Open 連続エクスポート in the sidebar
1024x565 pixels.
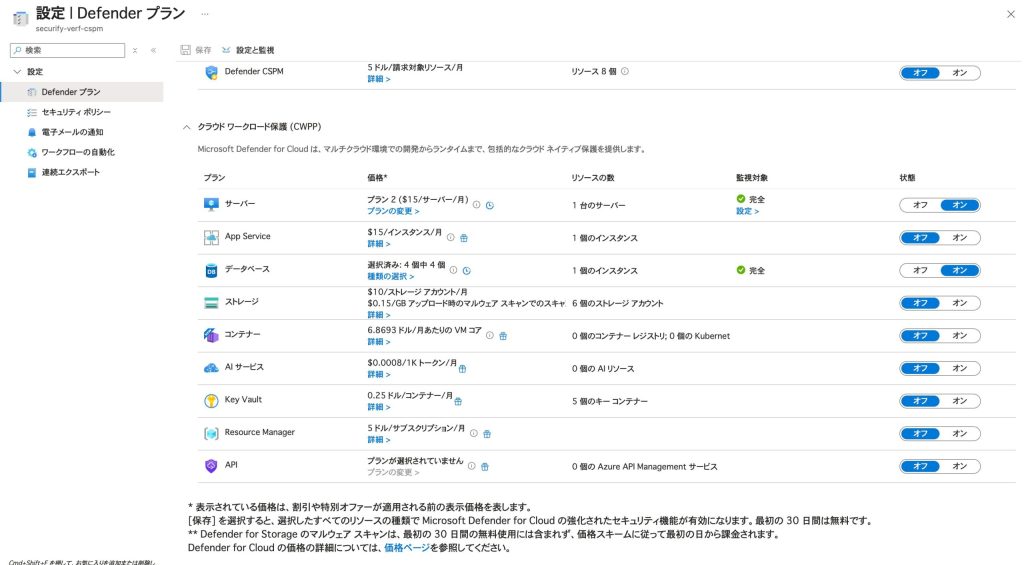pyautogui.click(x=70, y=172)
